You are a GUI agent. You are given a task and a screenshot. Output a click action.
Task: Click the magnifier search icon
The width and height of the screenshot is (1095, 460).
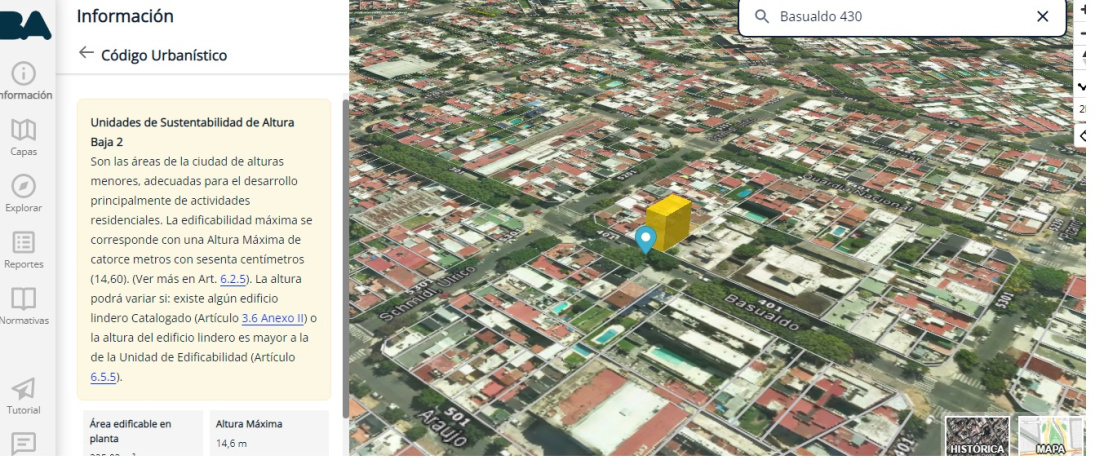pyautogui.click(x=762, y=17)
